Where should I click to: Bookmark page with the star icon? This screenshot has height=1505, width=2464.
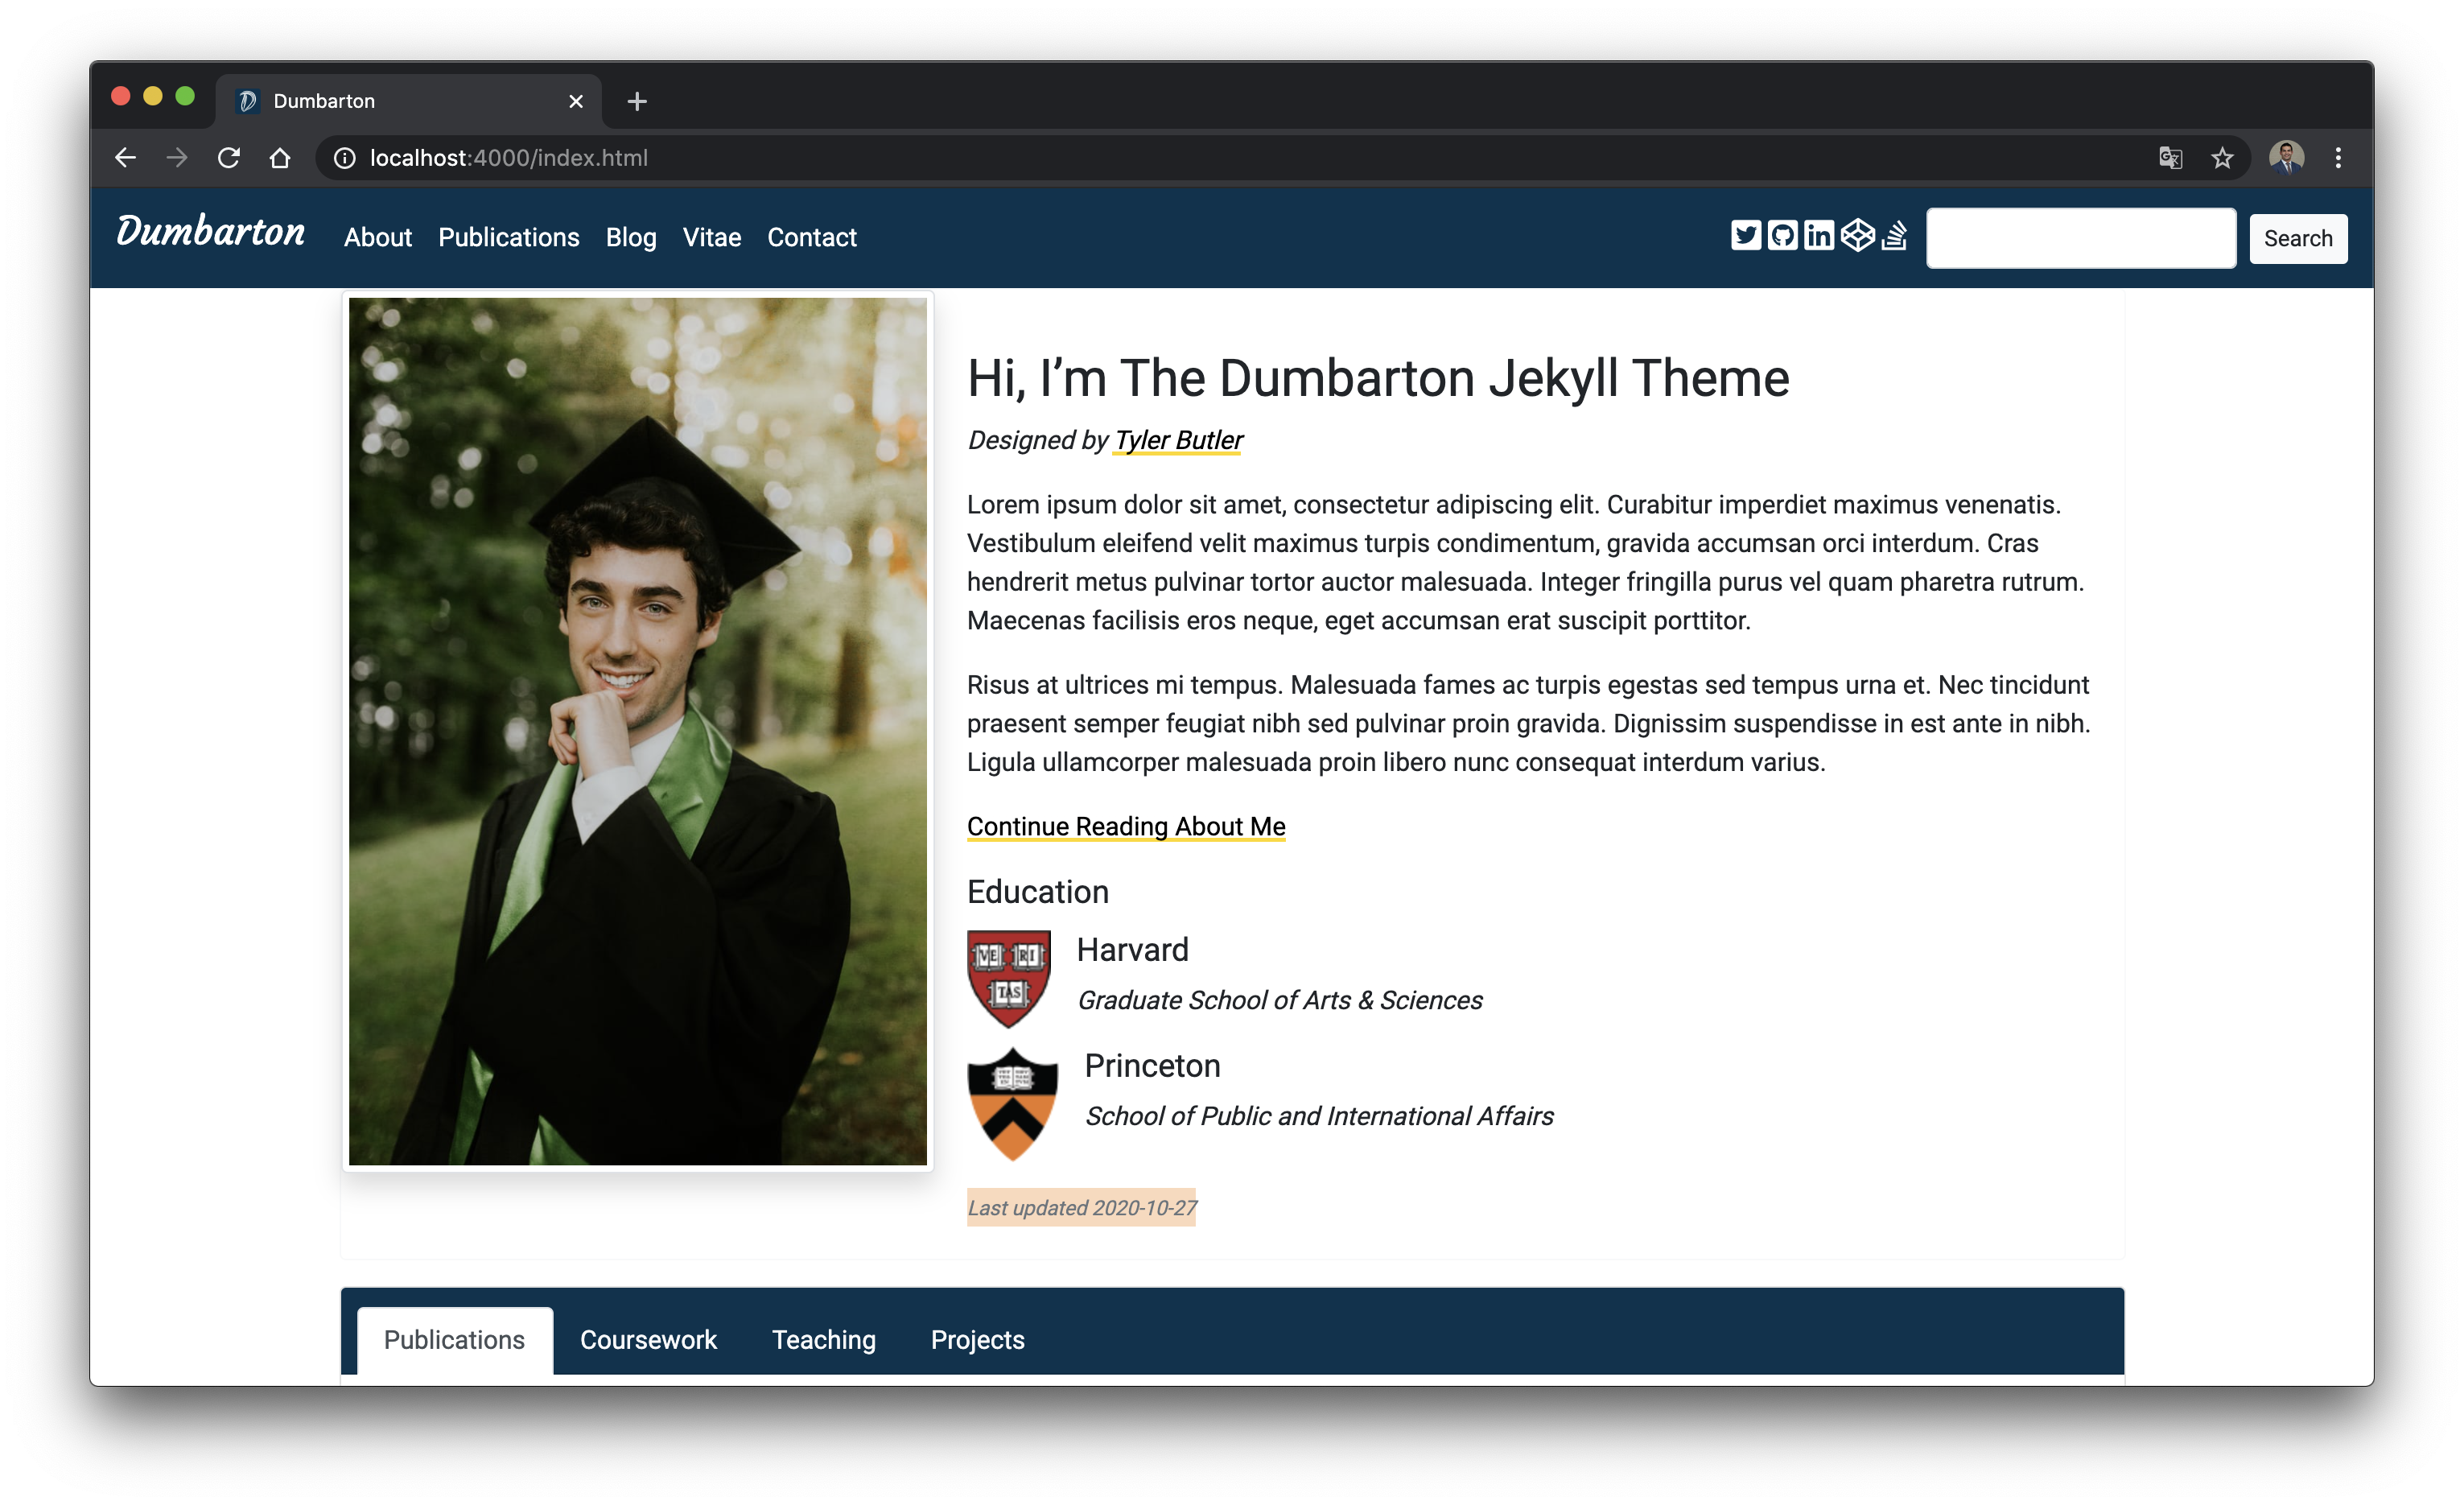coord(2222,158)
